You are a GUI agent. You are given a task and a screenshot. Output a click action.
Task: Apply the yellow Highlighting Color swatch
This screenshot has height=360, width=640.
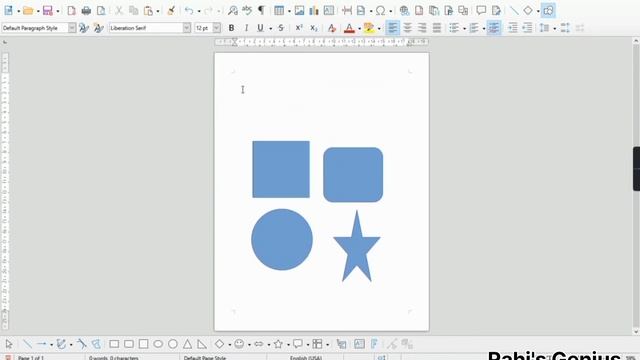pos(369,28)
